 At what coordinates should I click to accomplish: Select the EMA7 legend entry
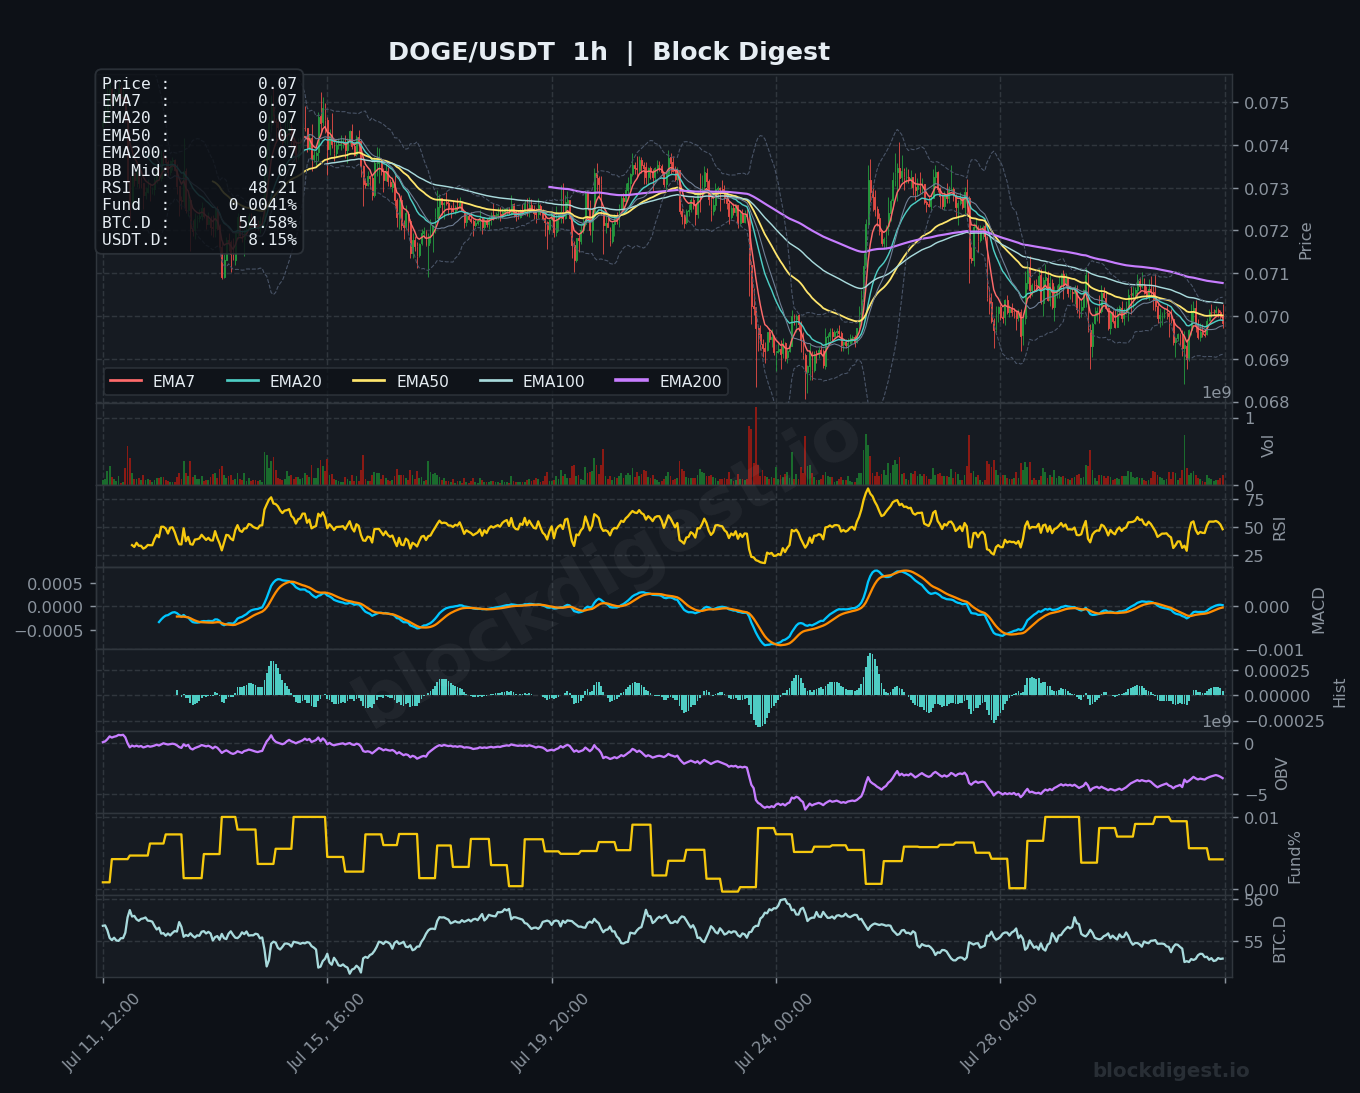(152, 382)
